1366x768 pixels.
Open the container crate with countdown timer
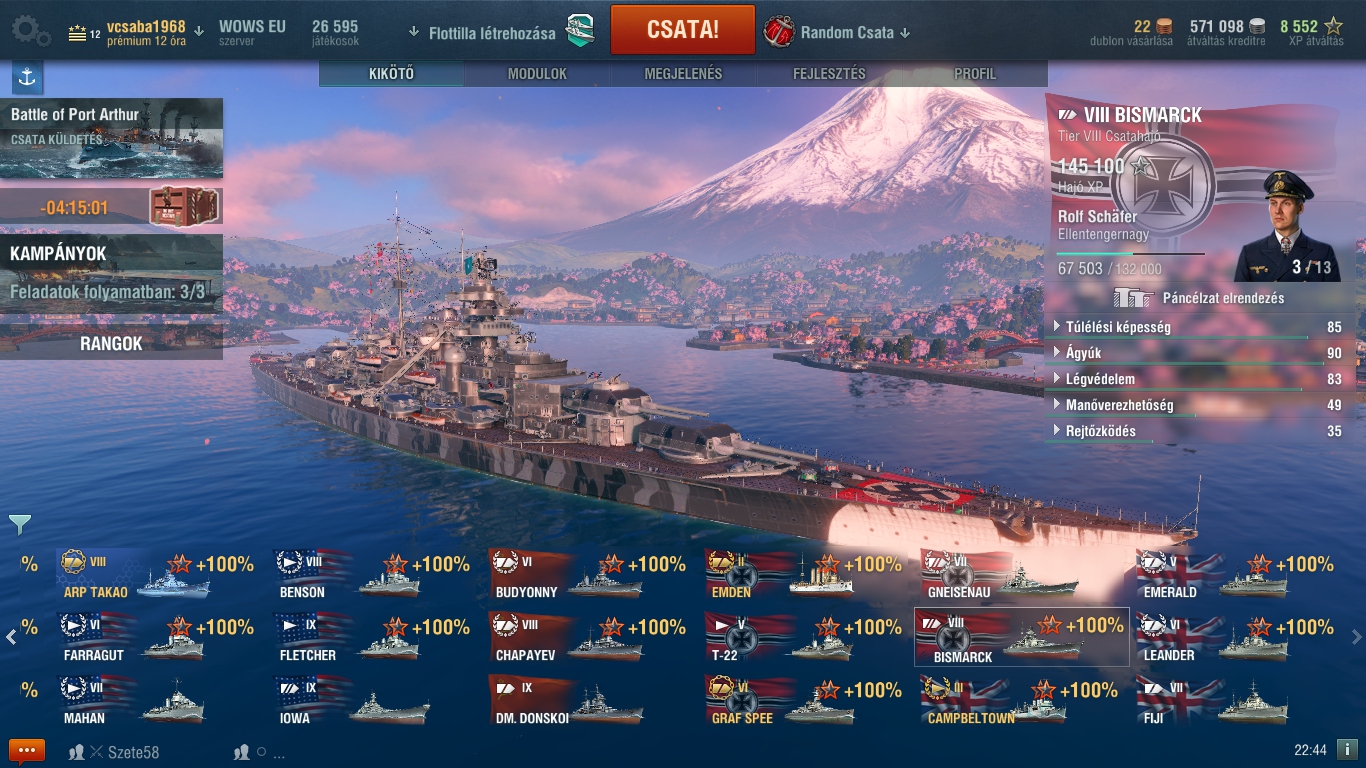click(x=183, y=207)
